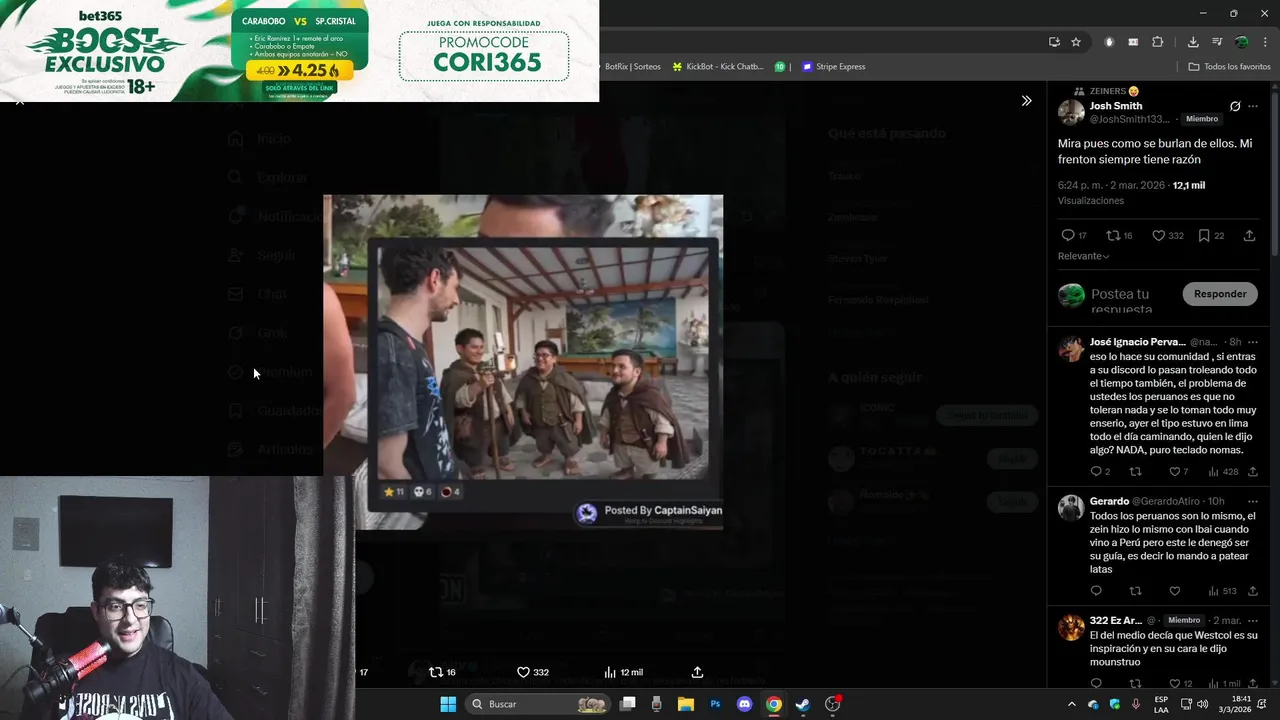Open 322 Ez Ar... profile name
The width and height of the screenshot is (1280, 720).
[1116, 620]
